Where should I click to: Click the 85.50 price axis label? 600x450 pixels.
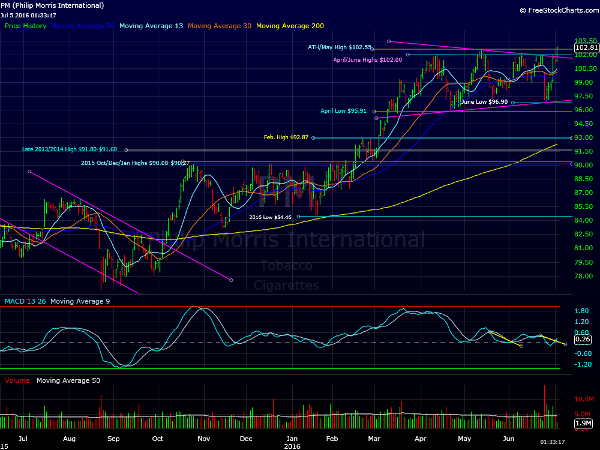tap(584, 207)
